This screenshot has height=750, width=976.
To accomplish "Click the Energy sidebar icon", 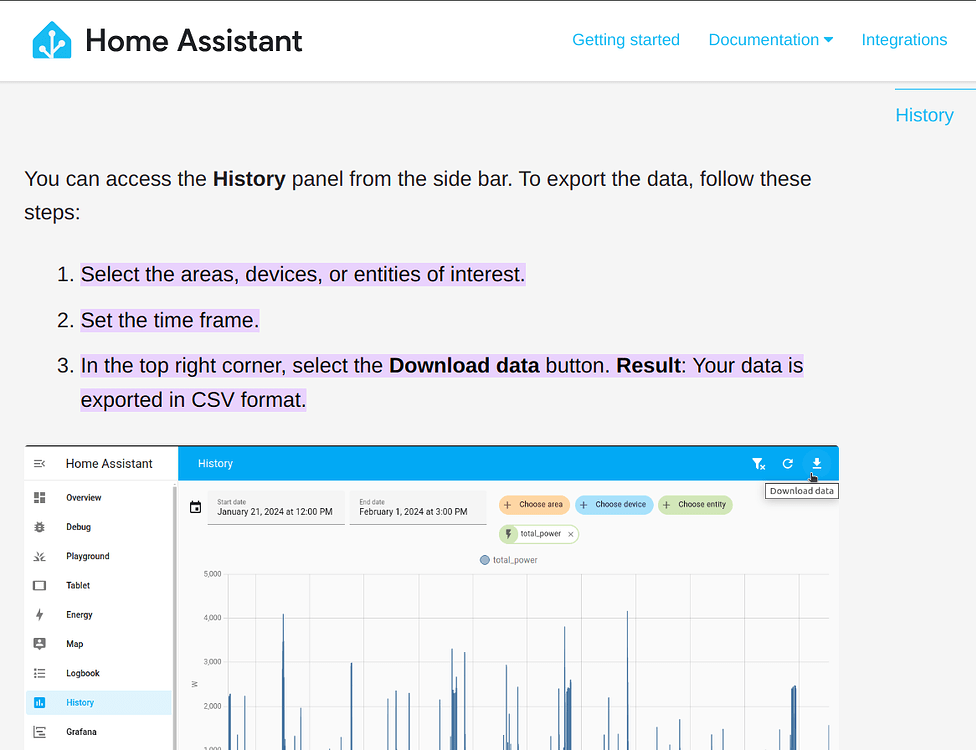I will coord(39,615).
